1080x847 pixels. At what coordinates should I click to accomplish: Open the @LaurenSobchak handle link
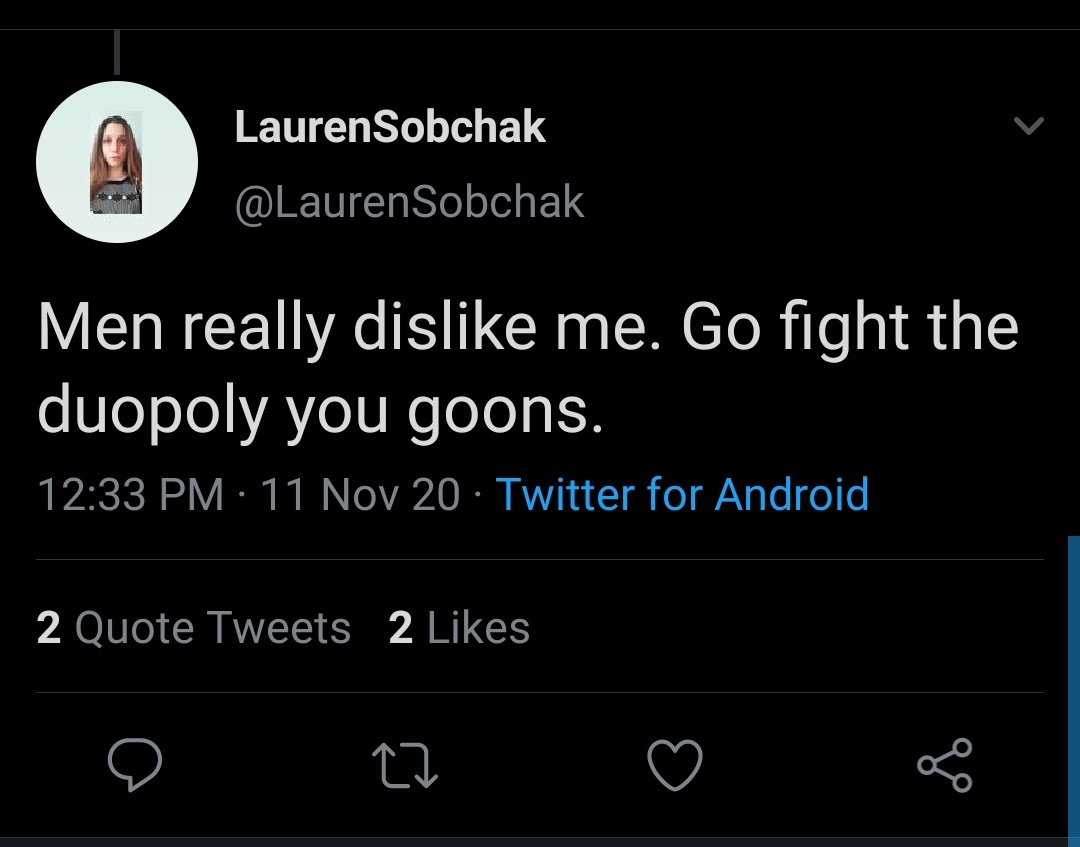coord(409,203)
